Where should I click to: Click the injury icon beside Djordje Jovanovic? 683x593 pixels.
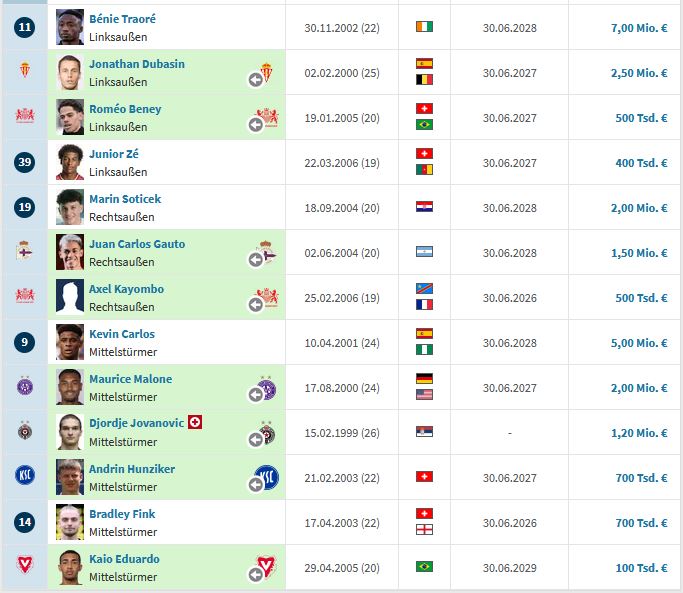coord(195,423)
